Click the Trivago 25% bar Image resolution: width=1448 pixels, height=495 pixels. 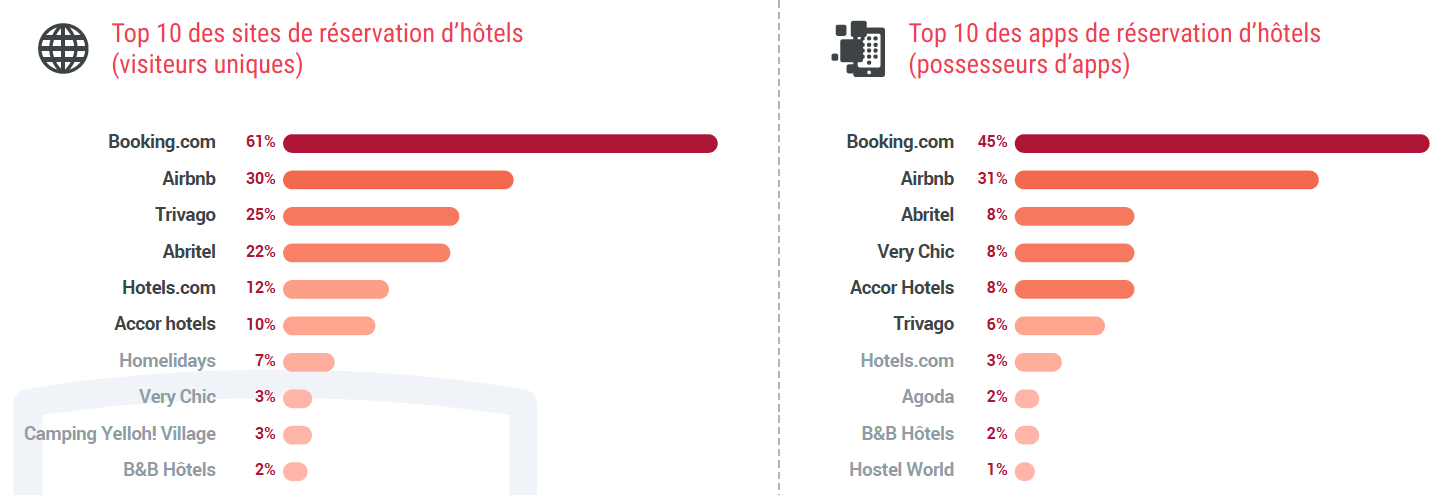click(x=371, y=216)
